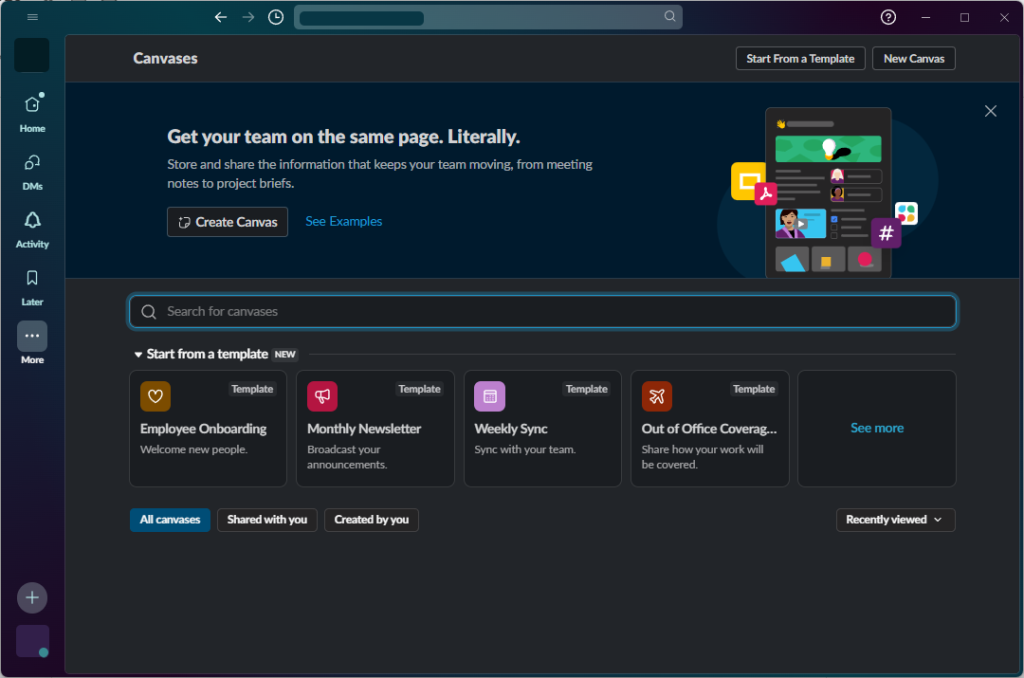Select the Shared with you filter

tap(267, 520)
